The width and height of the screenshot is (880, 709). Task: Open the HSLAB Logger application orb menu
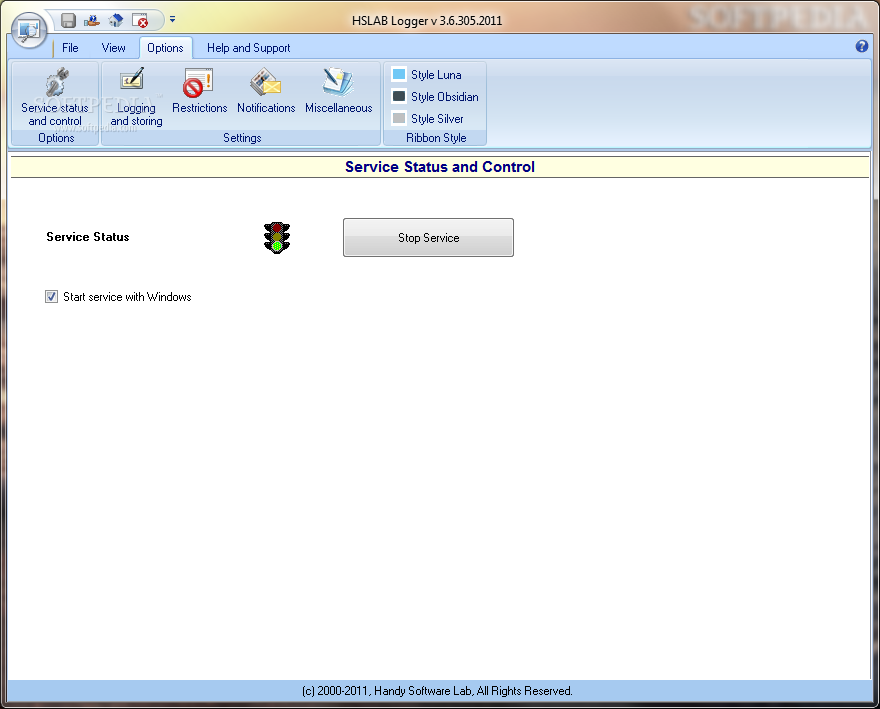click(x=29, y=29)
